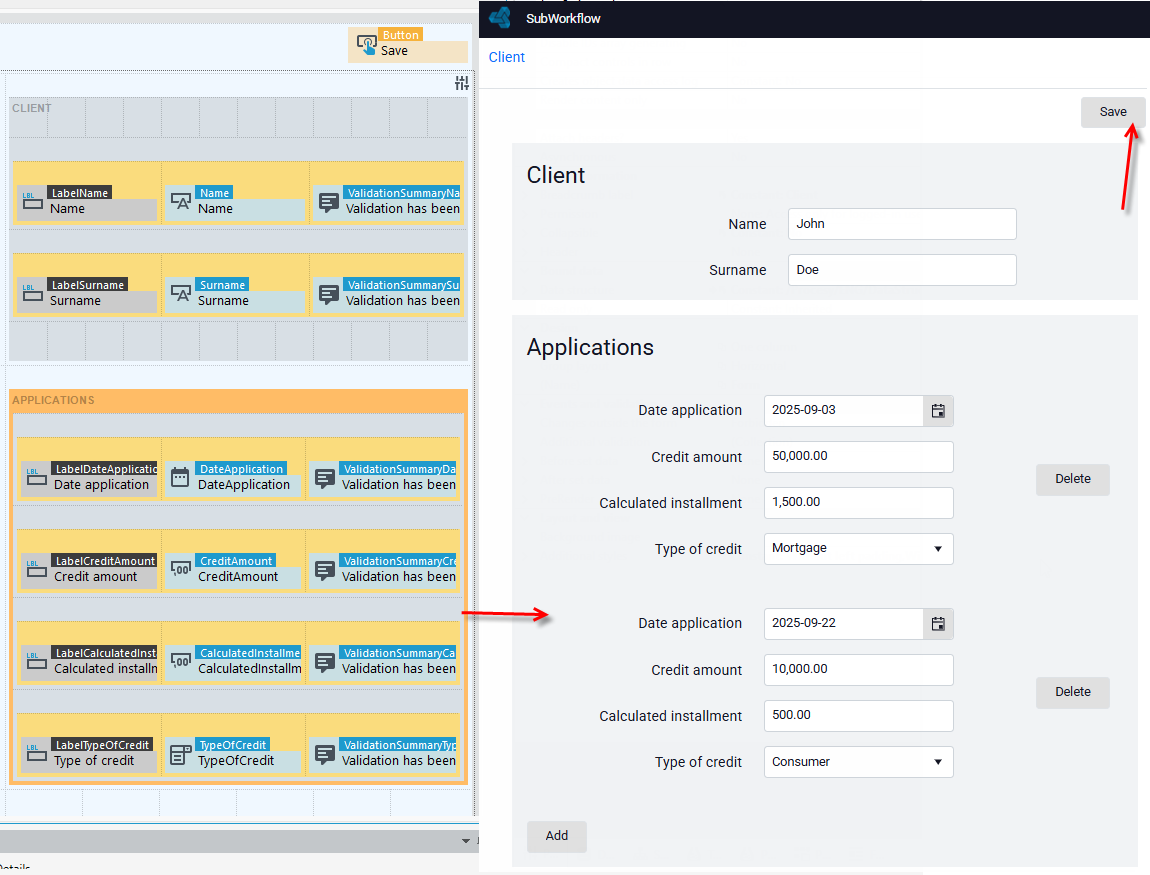1150x875 pixels.
Task: Select the ValidationSummaryTypeOfCredit control in designer
Action: pos(384,753)
